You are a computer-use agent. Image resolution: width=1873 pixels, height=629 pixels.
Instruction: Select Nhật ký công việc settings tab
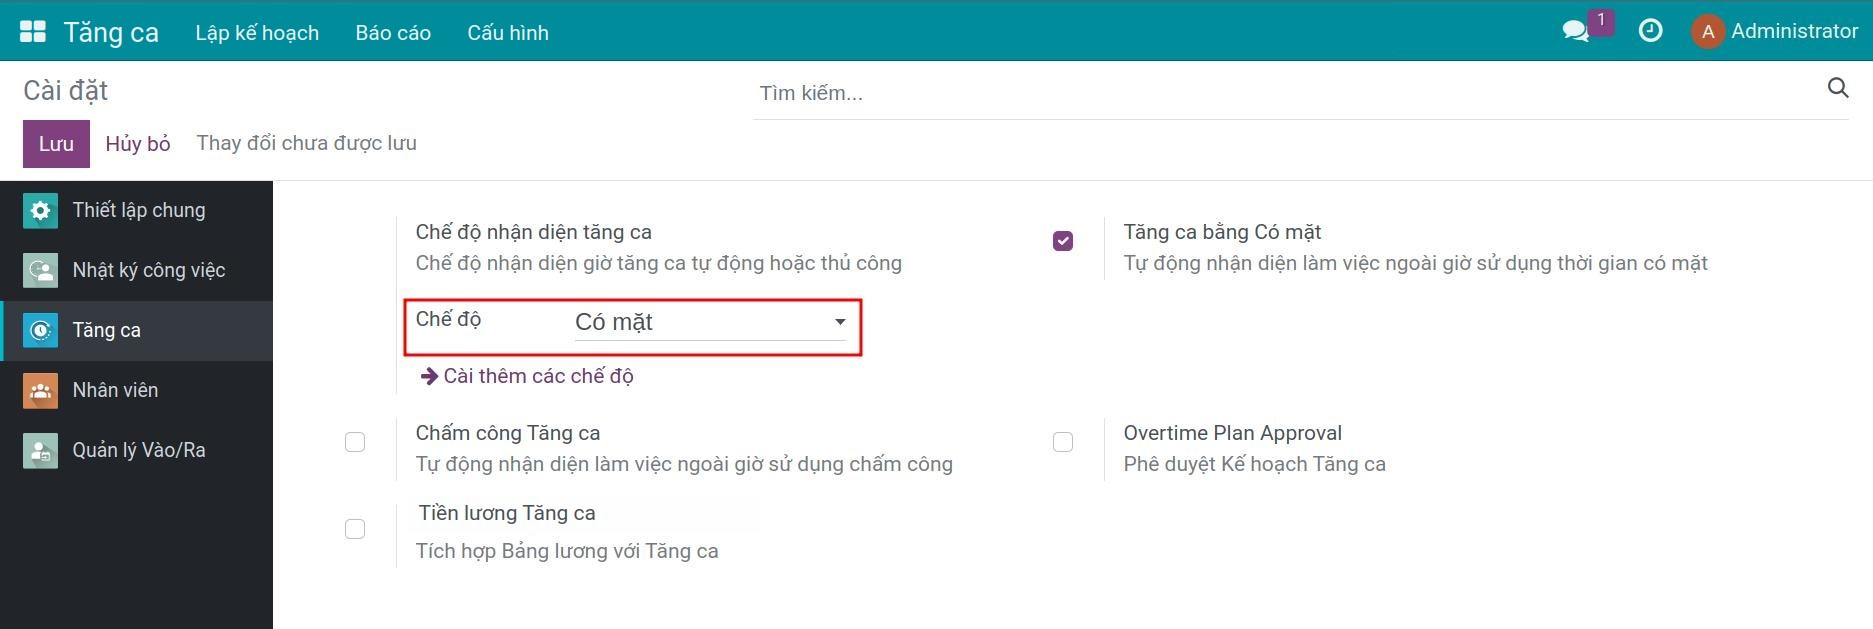tap(136, 271)
